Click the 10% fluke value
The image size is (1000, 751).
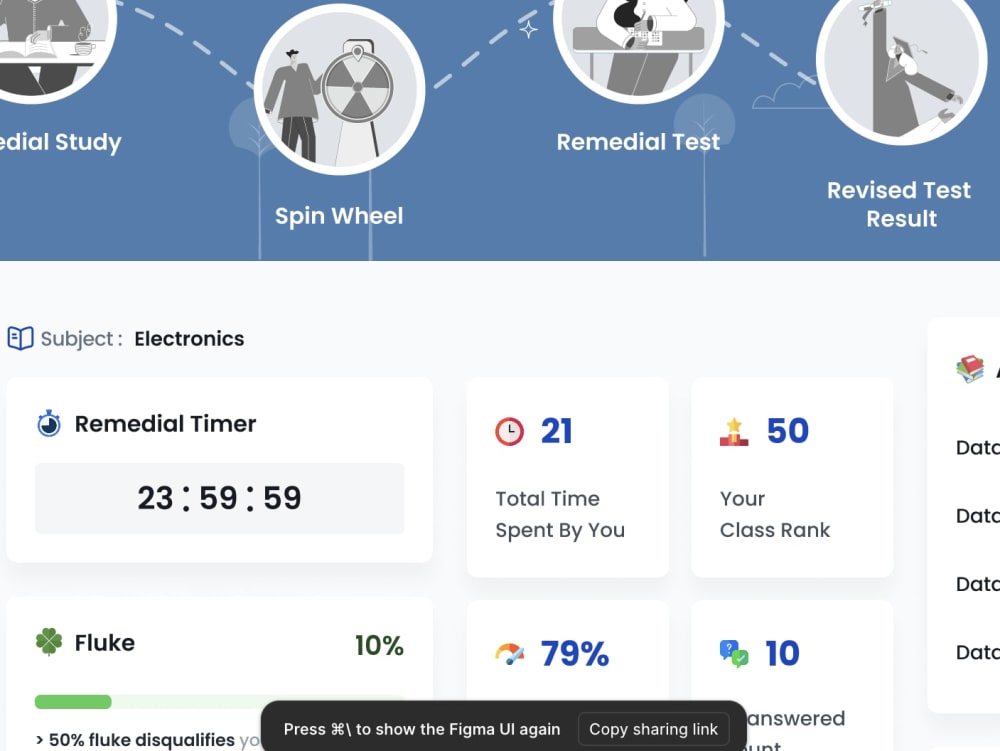(379, 646)
